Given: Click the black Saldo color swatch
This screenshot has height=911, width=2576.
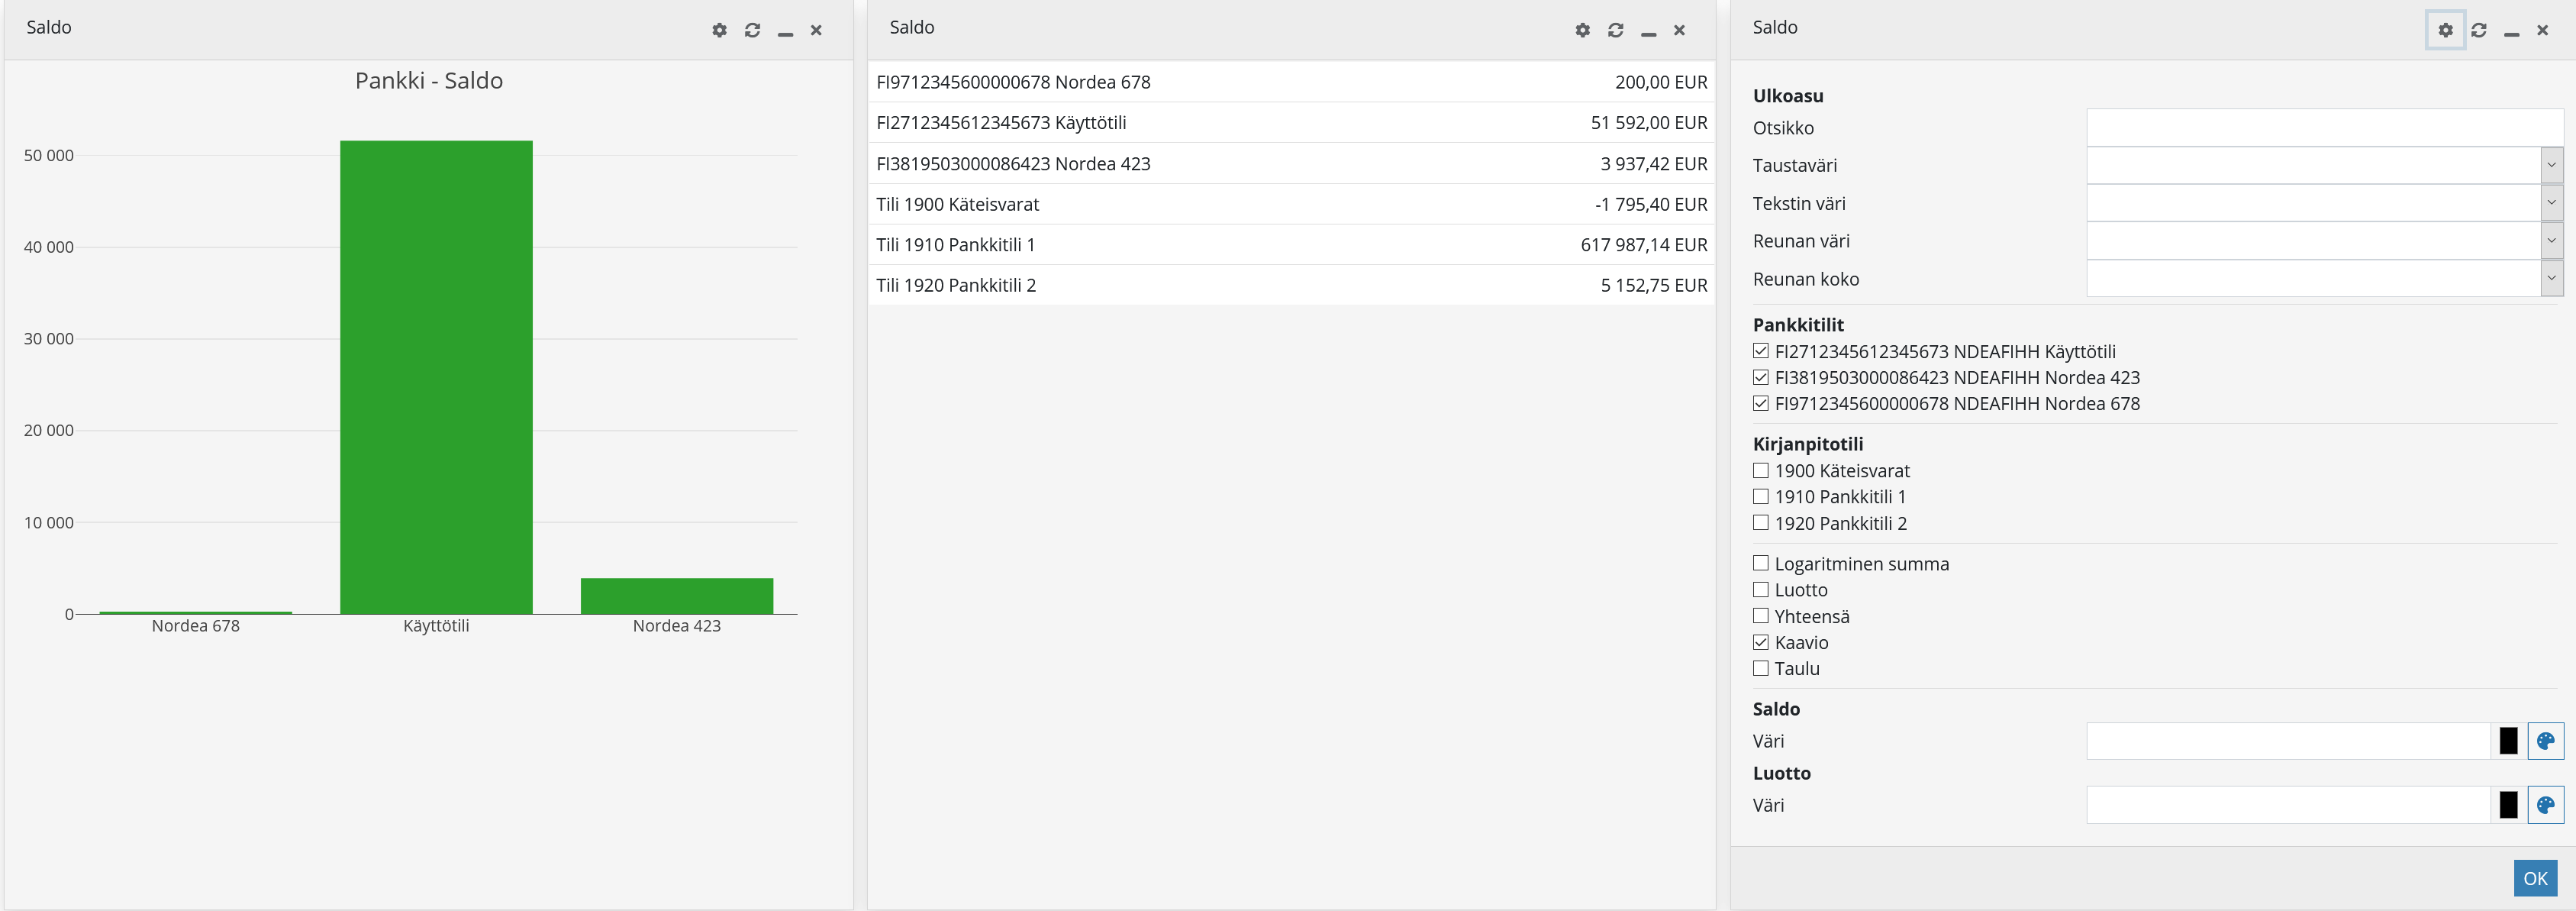Looking at the screenshot, I should click(2508, 741).
